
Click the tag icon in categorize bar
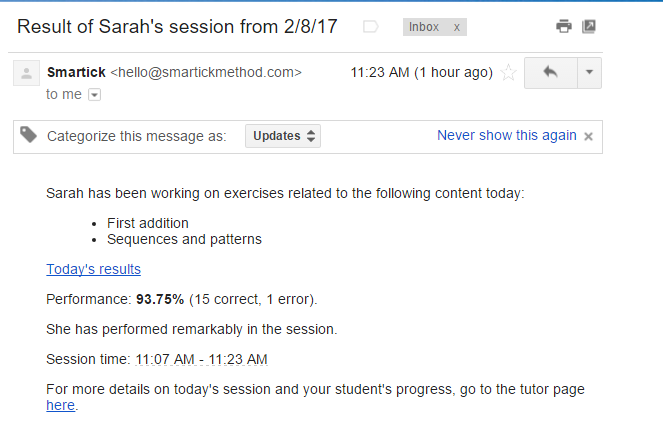coord(29,135)
